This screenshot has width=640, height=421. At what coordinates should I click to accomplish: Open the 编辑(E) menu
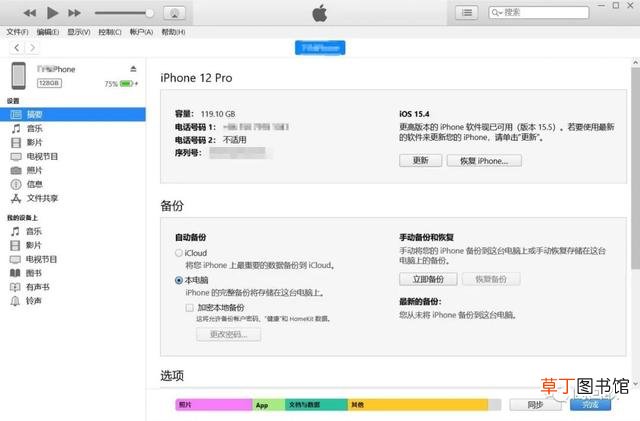click(x=48, y=32)
